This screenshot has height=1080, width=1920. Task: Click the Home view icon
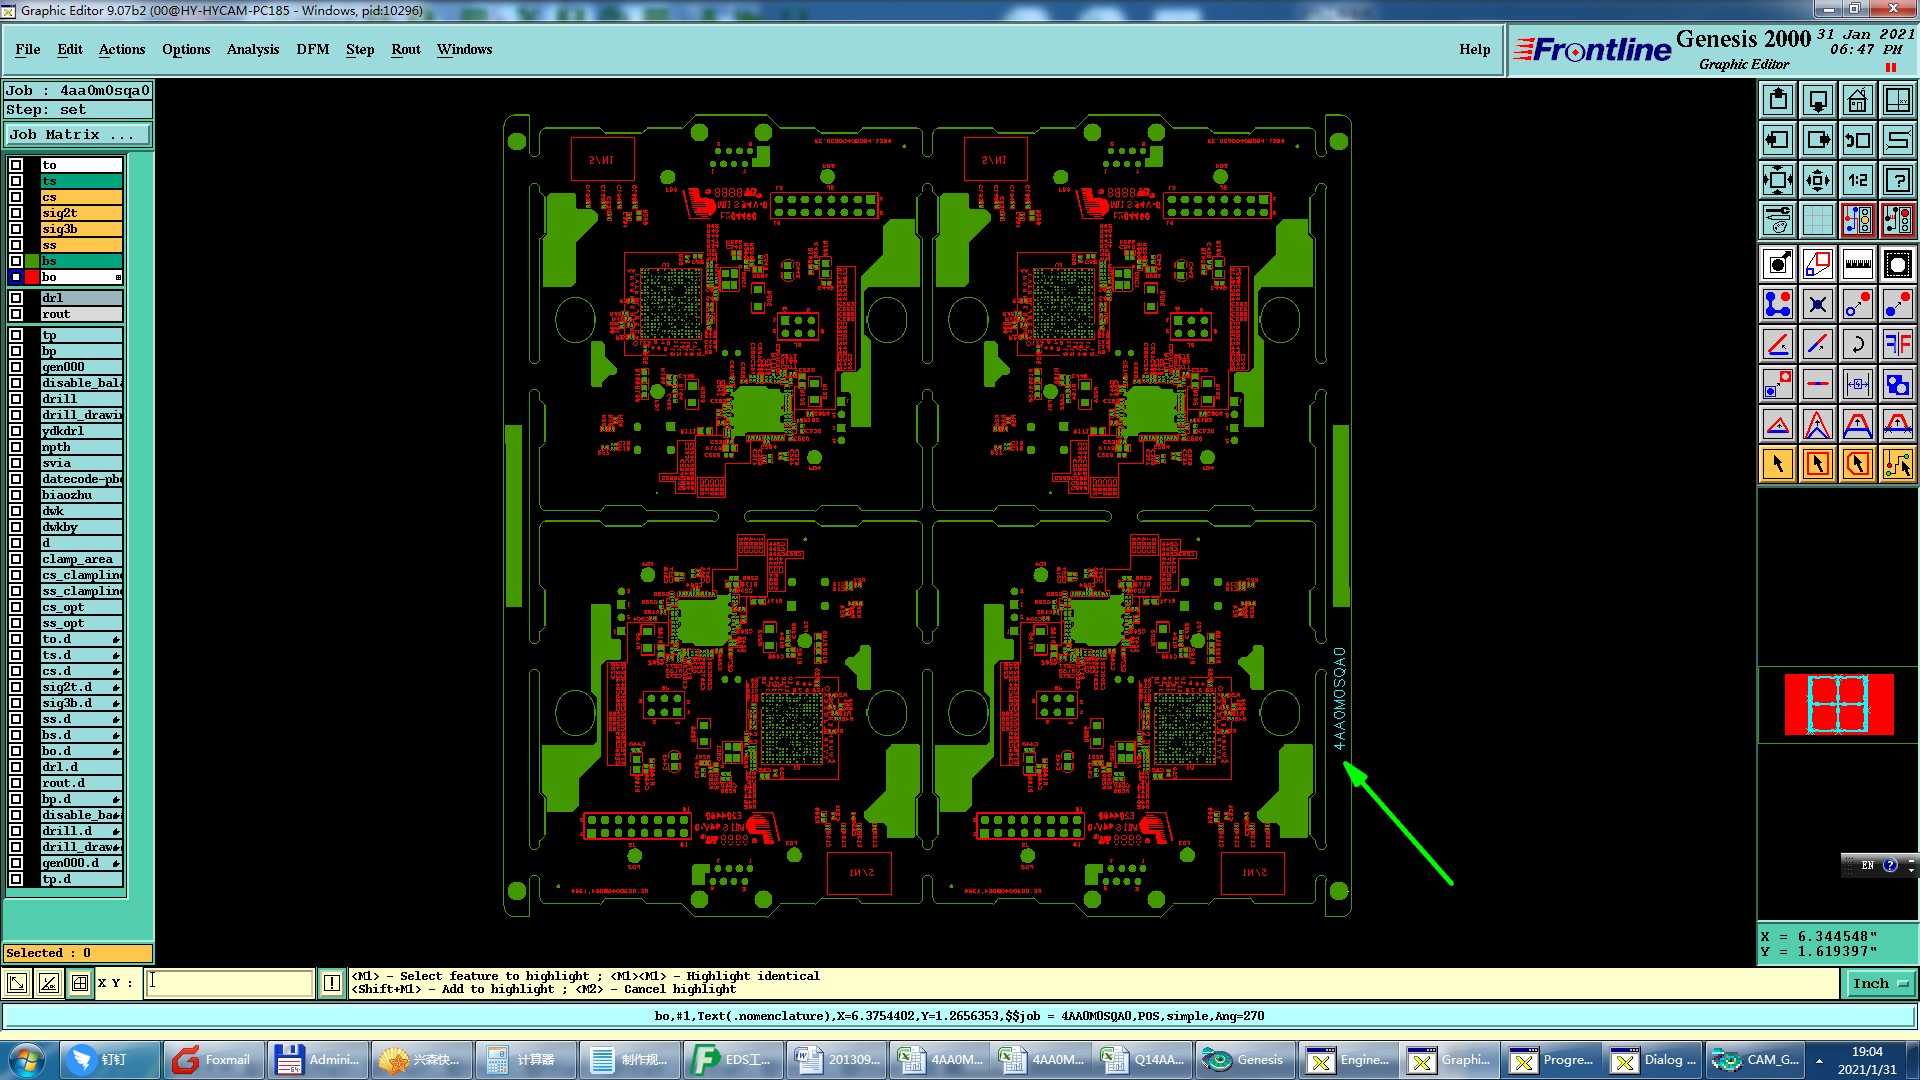pos(1857,100)
